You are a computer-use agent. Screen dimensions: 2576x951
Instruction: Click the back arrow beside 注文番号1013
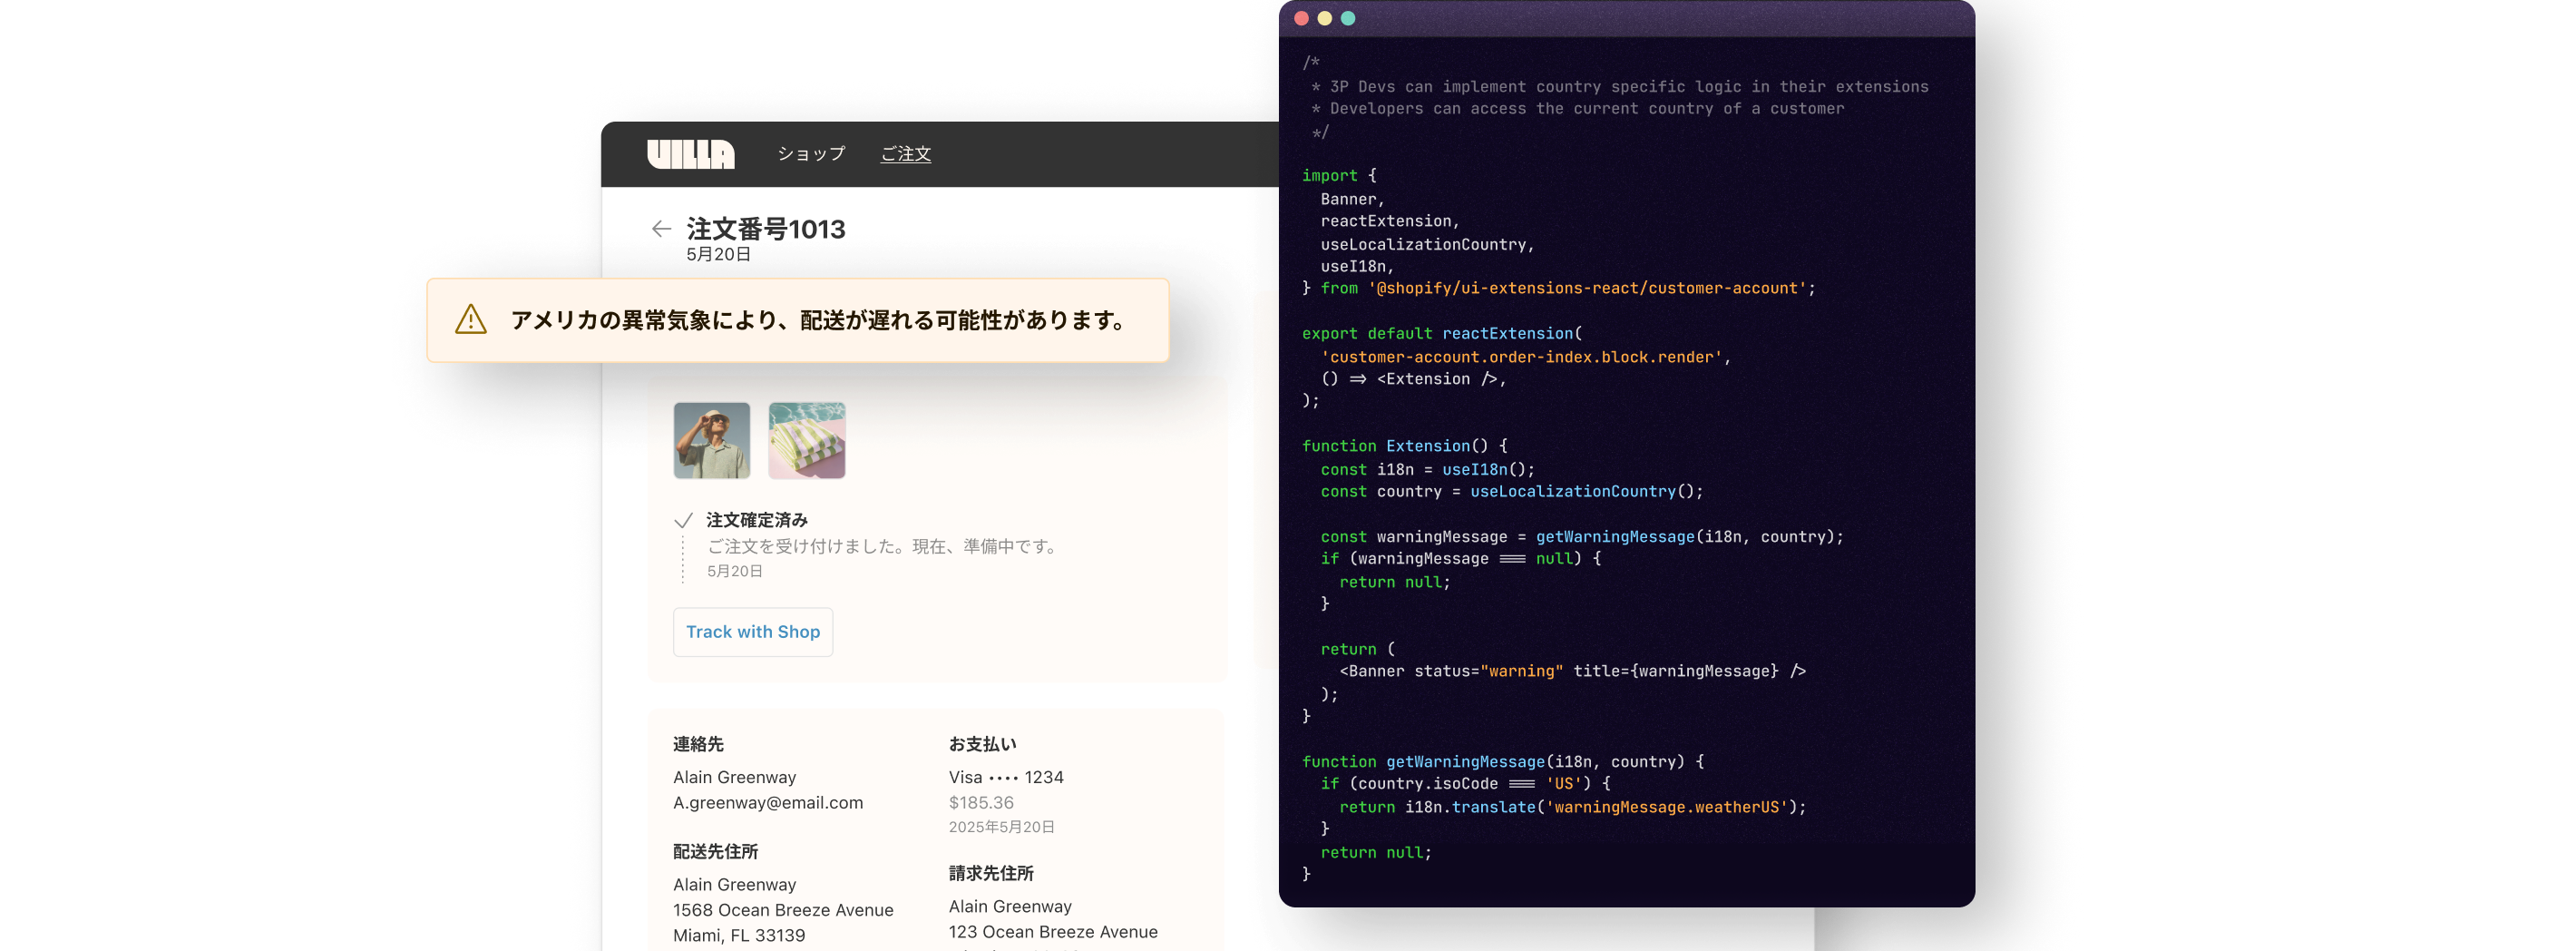(x=661, y=229)
